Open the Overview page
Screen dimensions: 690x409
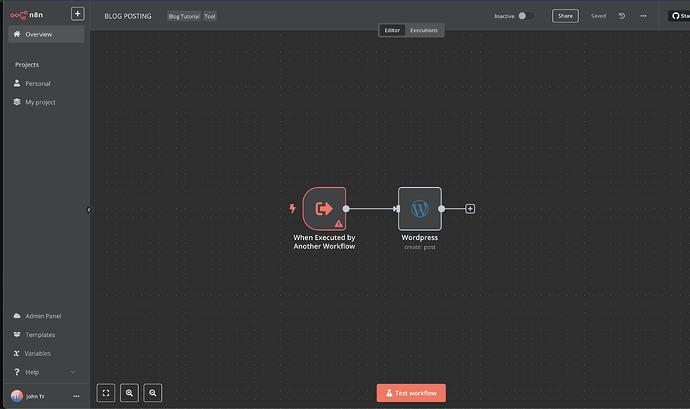pyautogui.click(x=46, y=34)
